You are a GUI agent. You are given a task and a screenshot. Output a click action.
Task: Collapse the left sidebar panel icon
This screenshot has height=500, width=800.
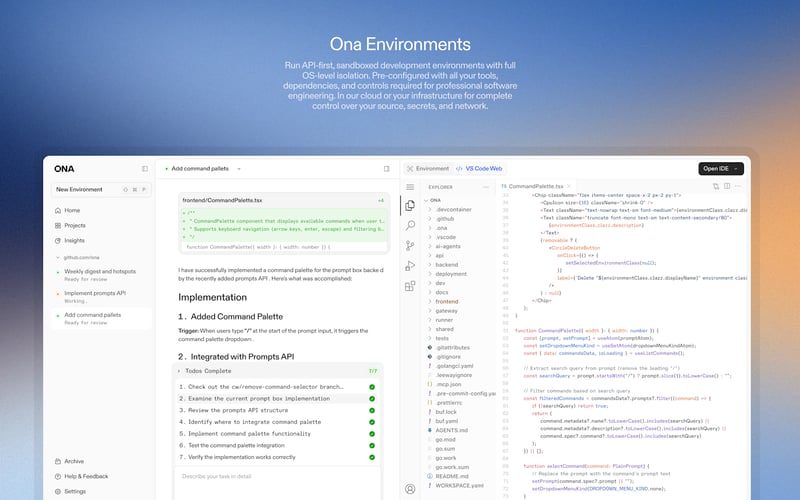coord(145,169)
